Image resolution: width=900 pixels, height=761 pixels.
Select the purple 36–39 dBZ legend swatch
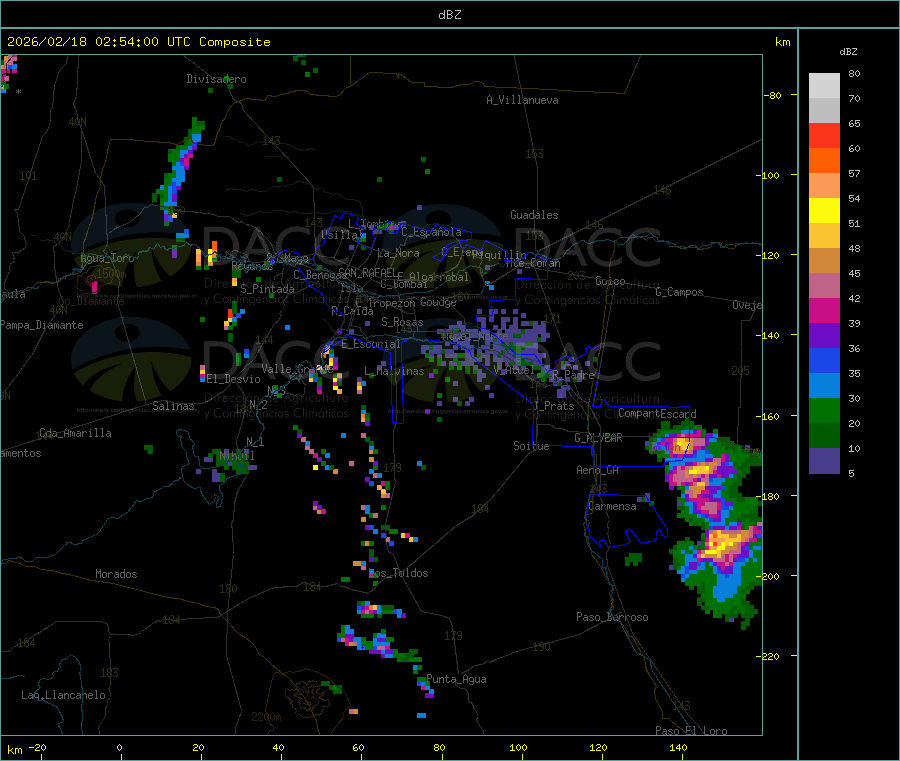click(824, 336)
